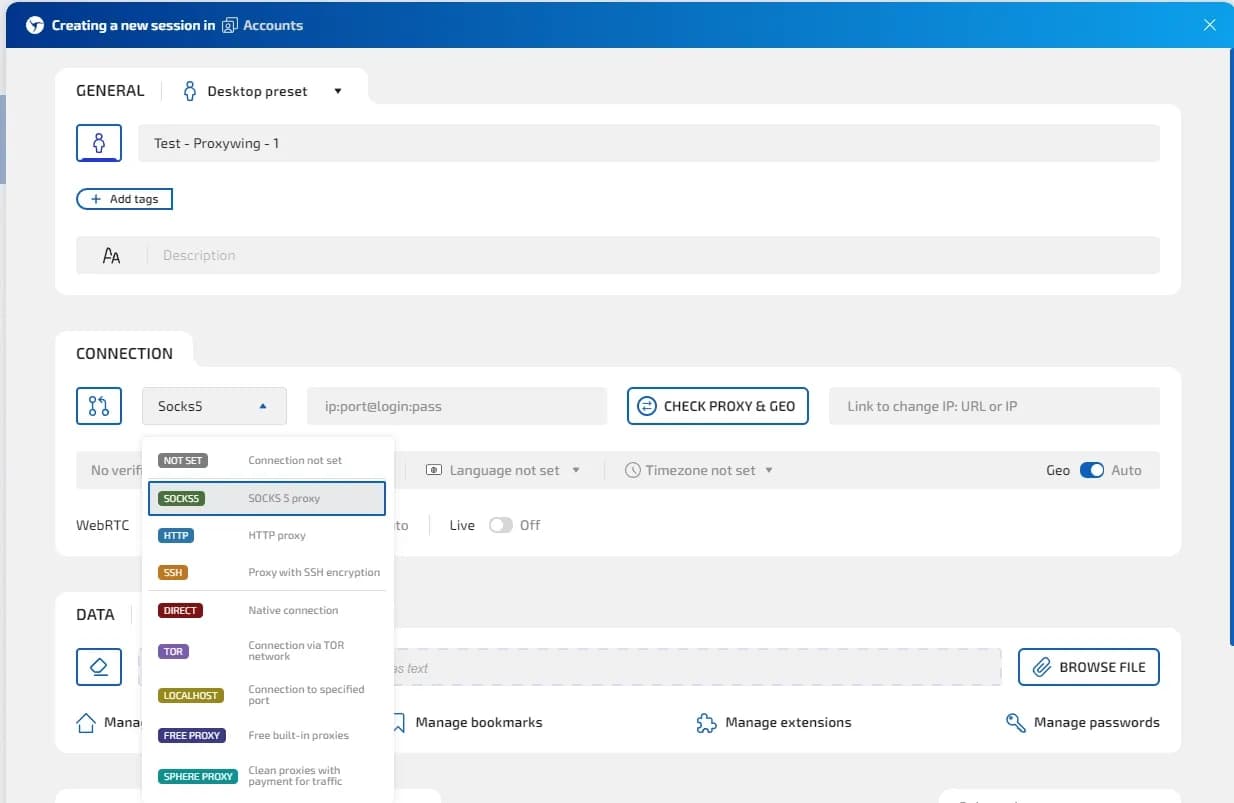Enable the WebRTC Live toggle
This screenshot has height=803, width=1234.
pos(503,524)
